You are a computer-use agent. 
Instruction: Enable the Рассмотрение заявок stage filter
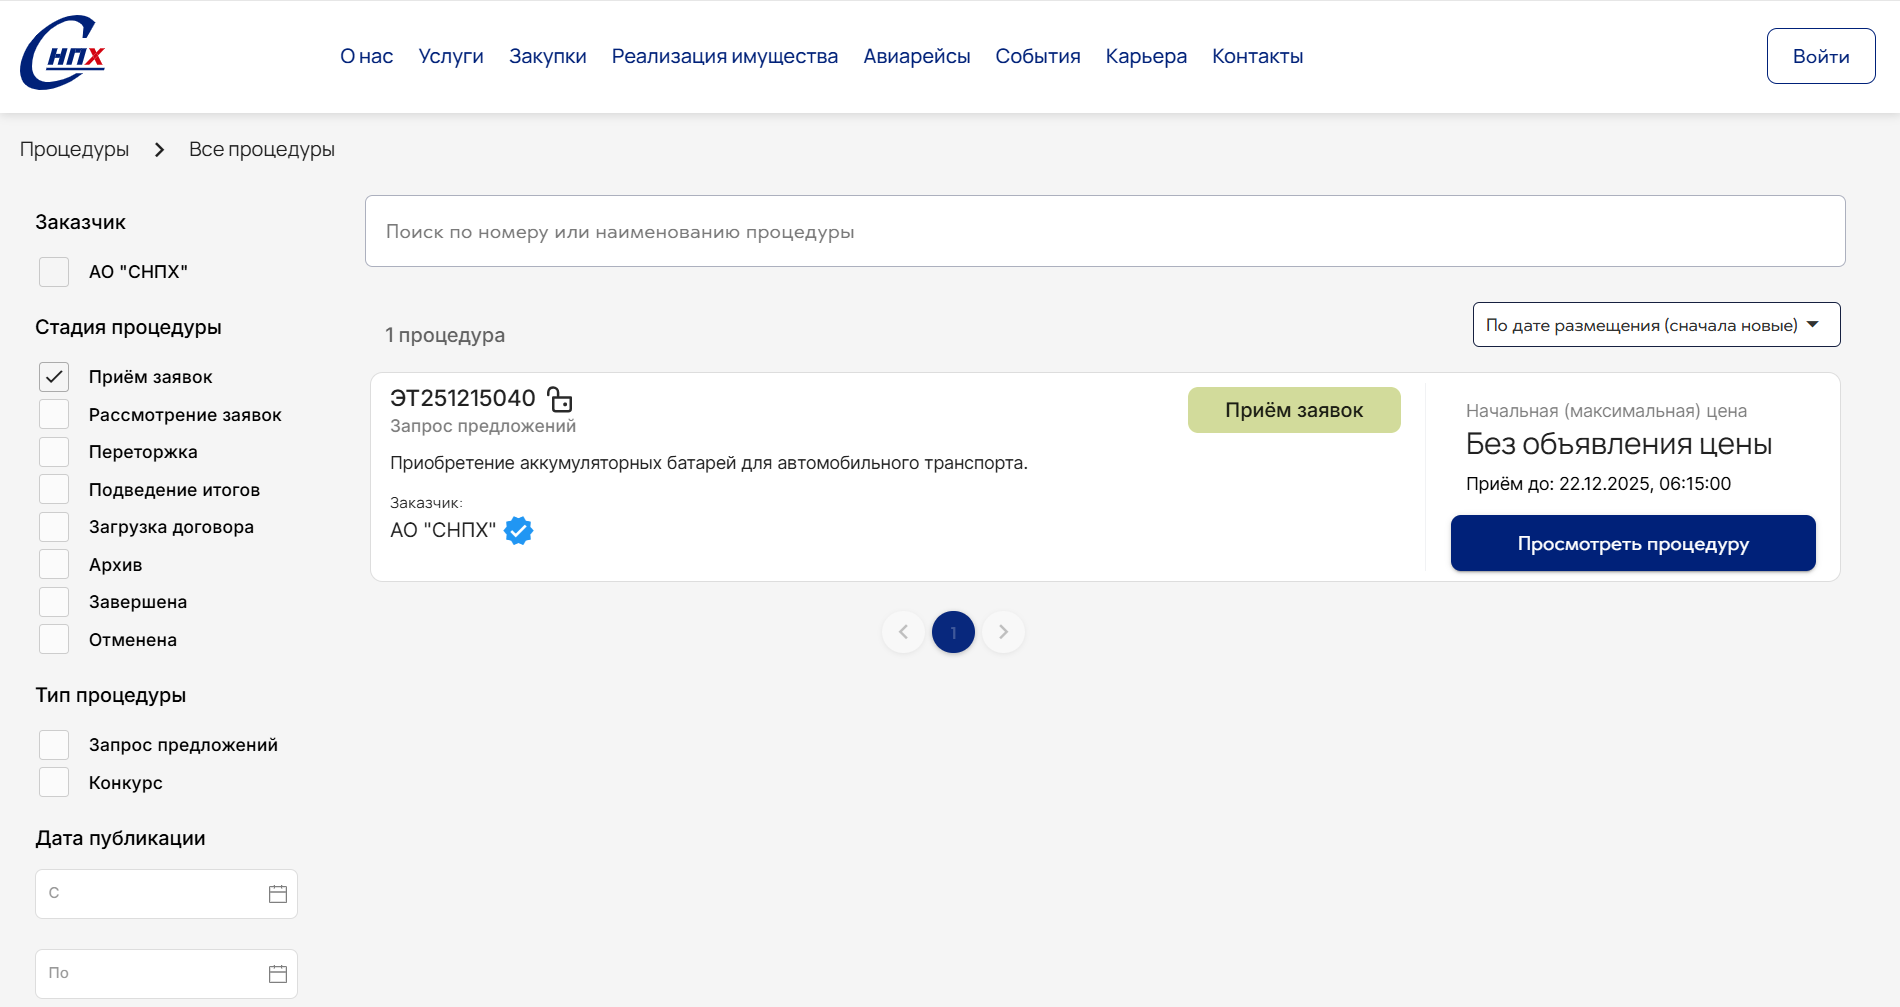[54, 414]
